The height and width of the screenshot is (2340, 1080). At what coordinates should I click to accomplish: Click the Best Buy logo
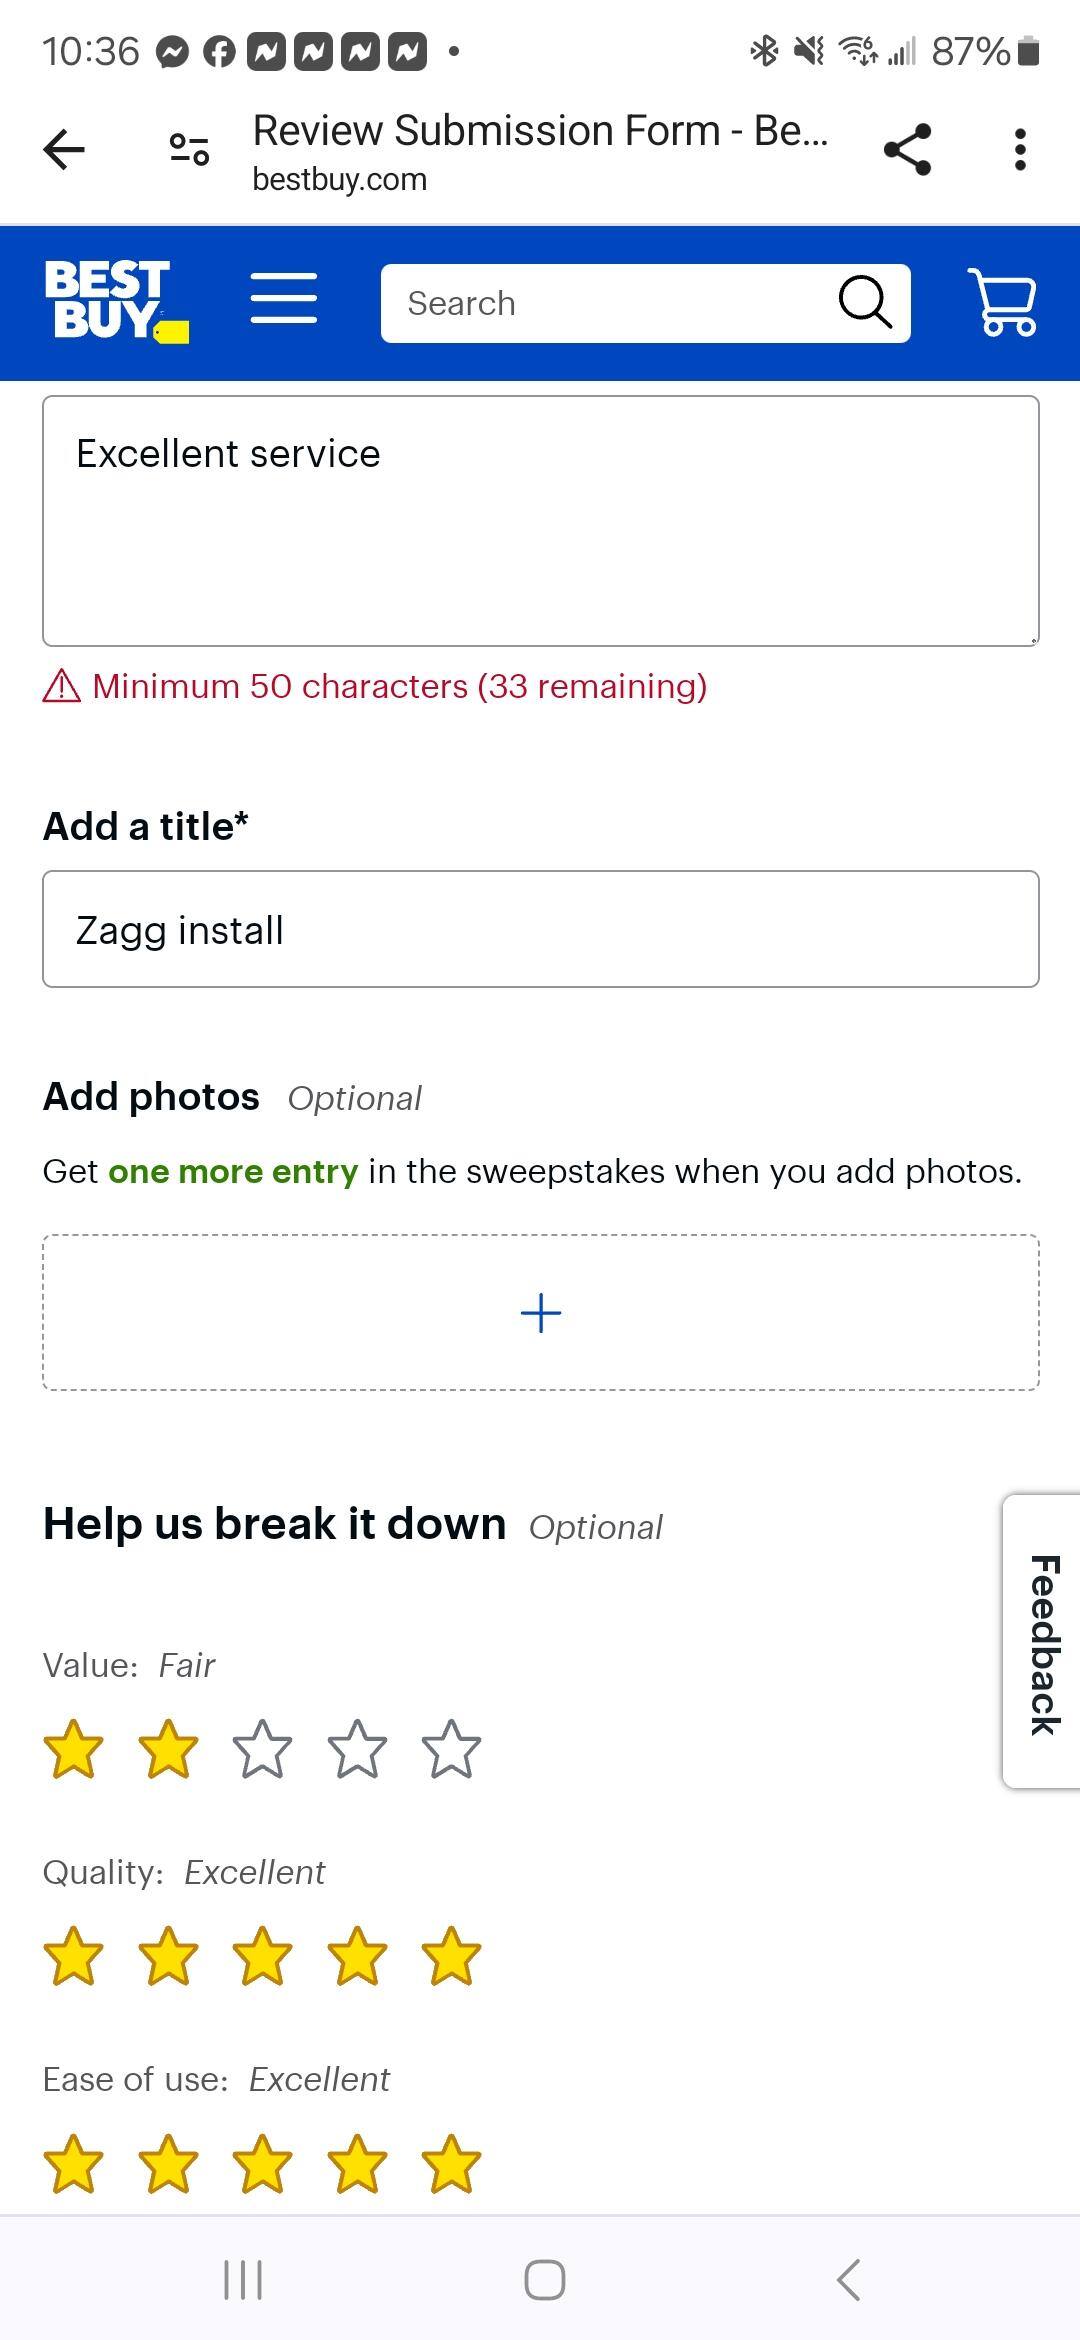point(114,300)
